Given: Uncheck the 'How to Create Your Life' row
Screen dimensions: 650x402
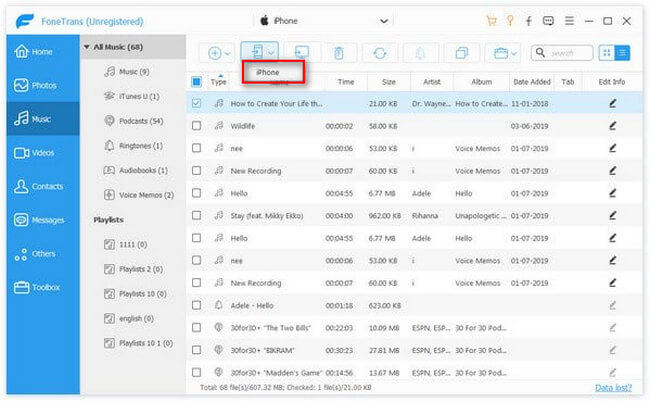Looking at the screenshot, I should [196, 102].
